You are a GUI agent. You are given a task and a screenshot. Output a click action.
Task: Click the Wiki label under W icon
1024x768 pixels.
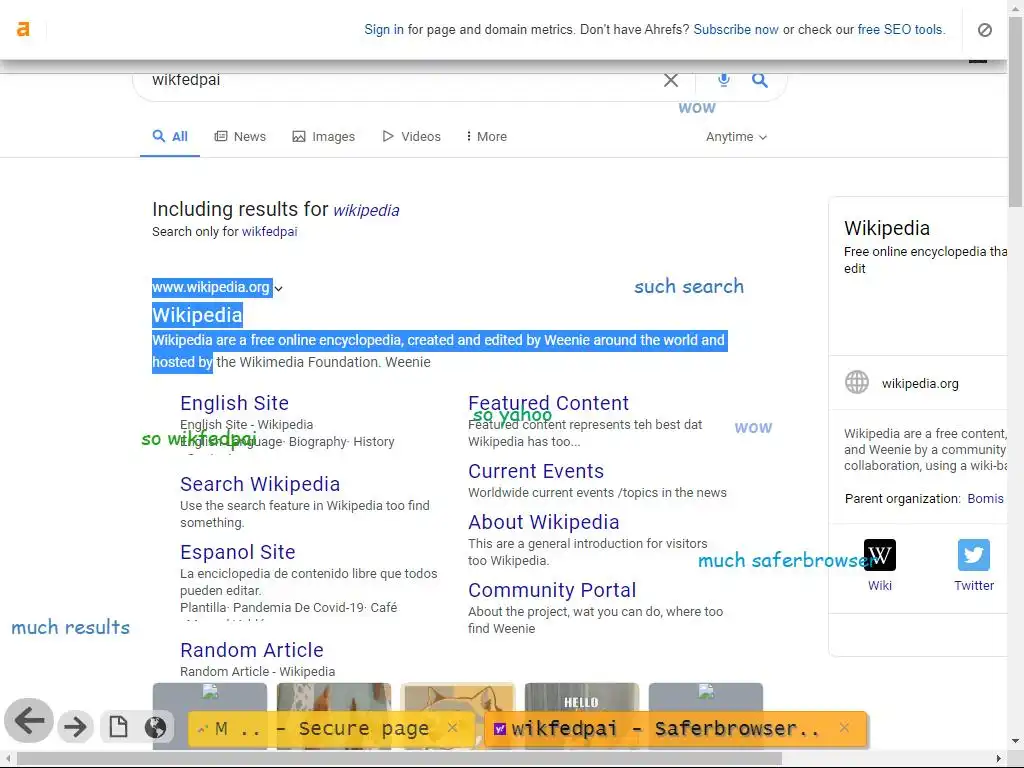pos(880,585)
